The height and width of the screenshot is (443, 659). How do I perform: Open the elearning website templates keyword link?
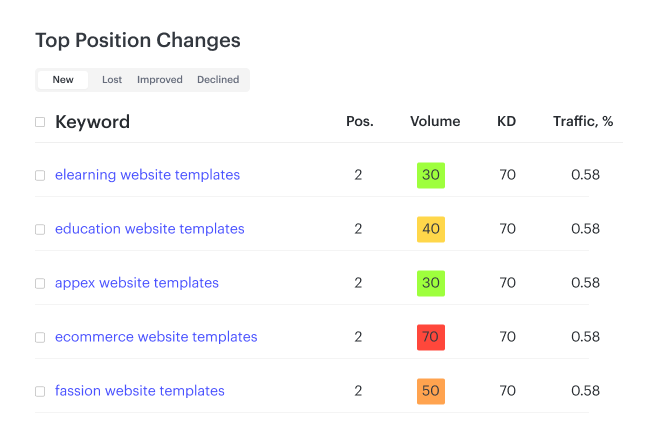147,175
